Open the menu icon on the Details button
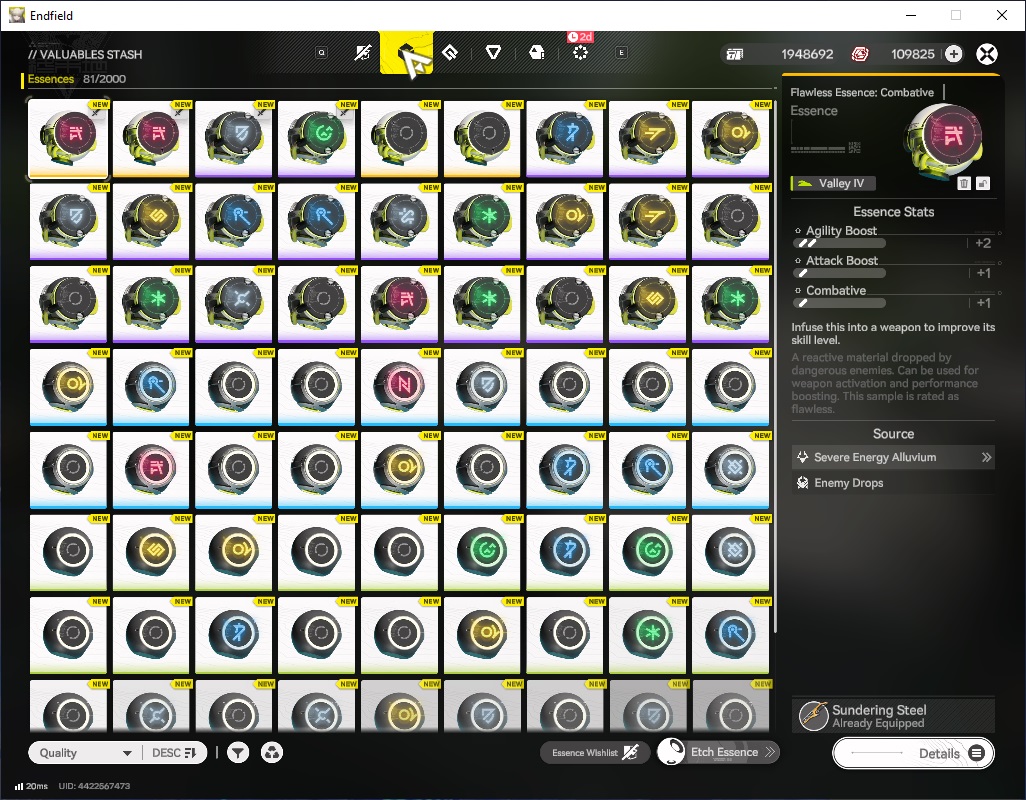Image resolution: width=1026 pixels, height=800 pixels. tap(976, 754)
